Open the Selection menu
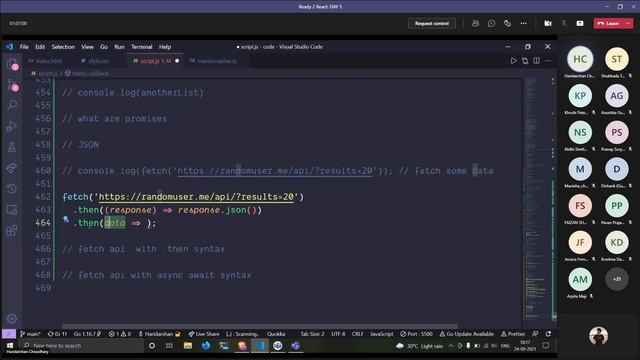640x360 pixels. (63, 47)
